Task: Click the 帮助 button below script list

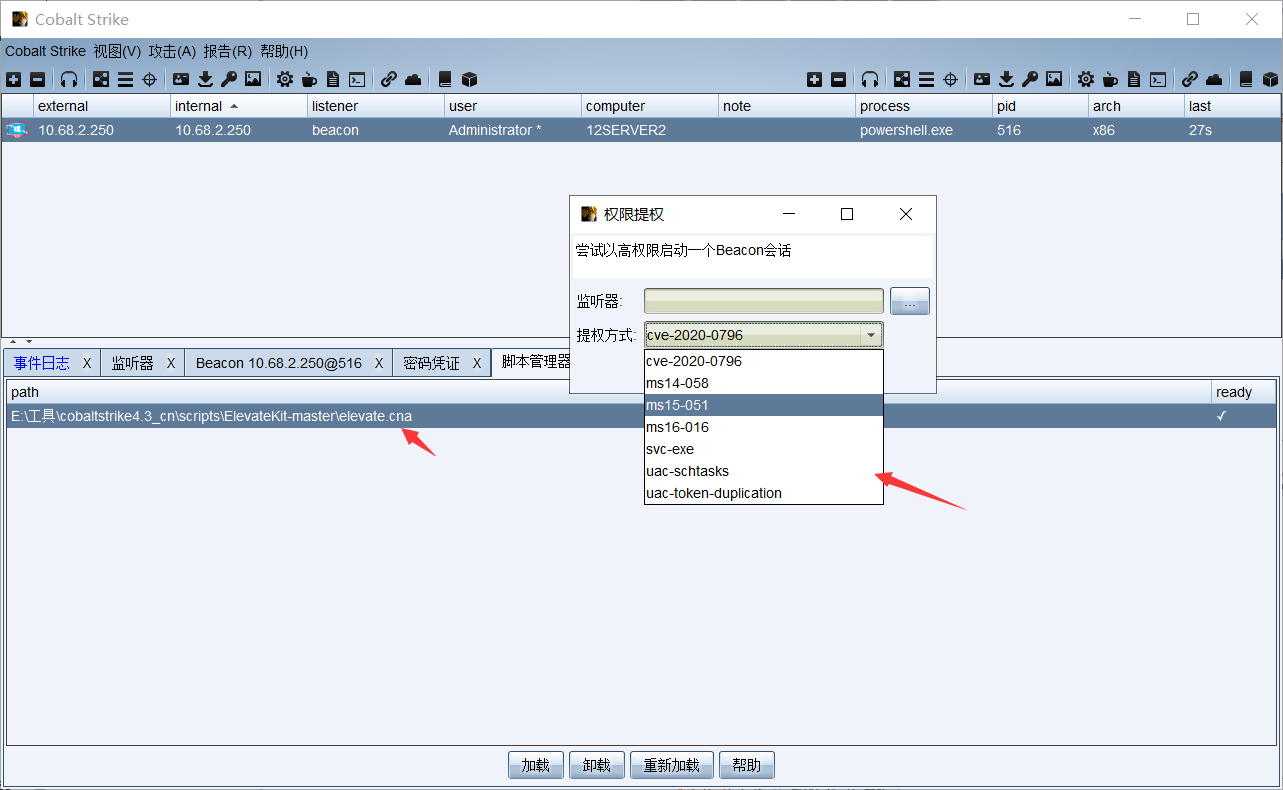Action: [x=747, y=765]
